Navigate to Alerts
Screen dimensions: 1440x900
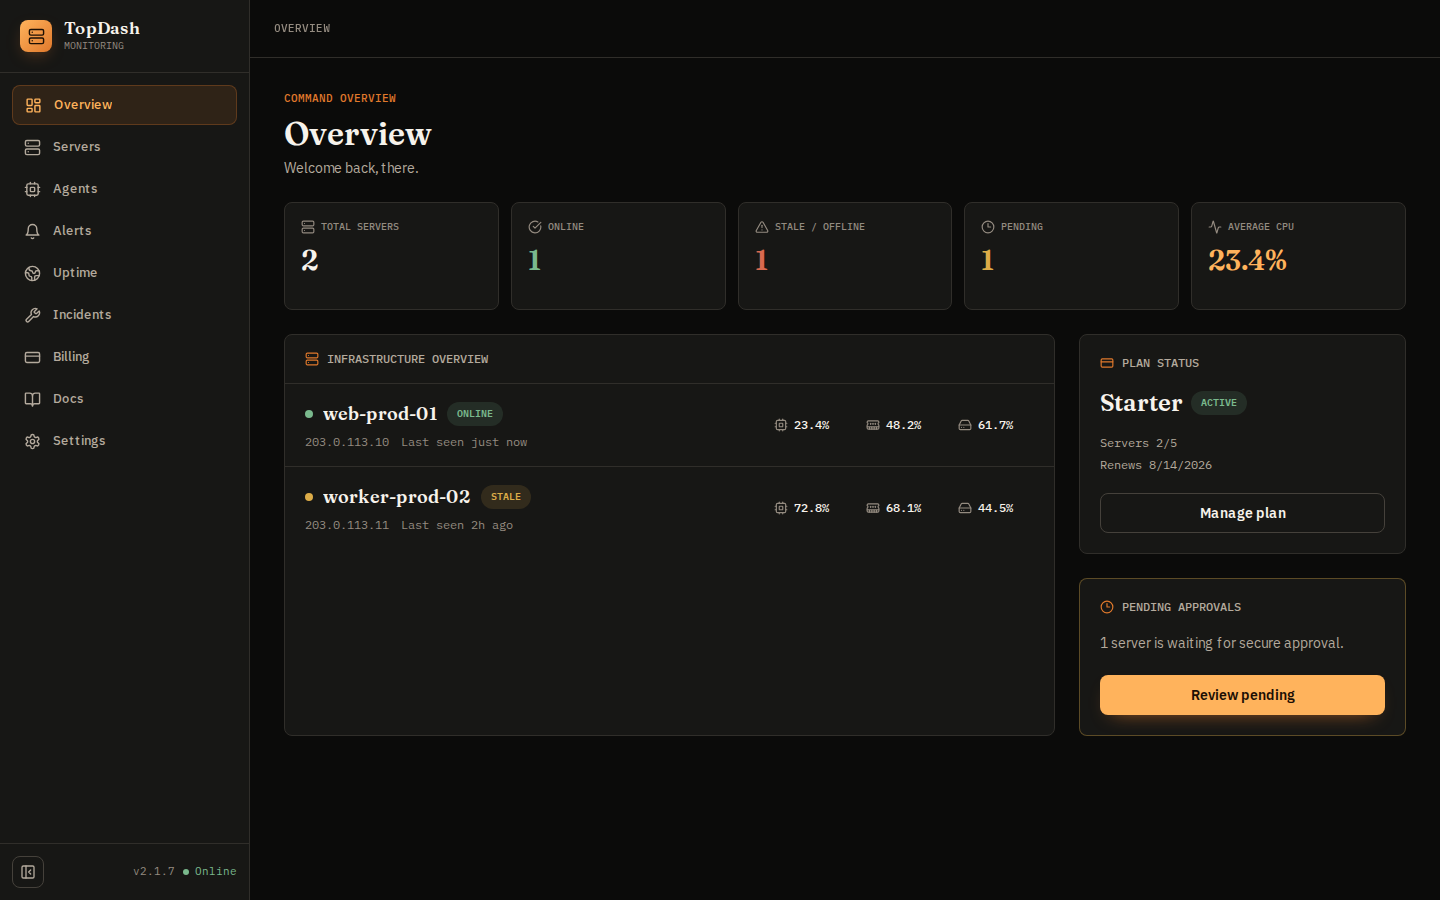(124, 231)
